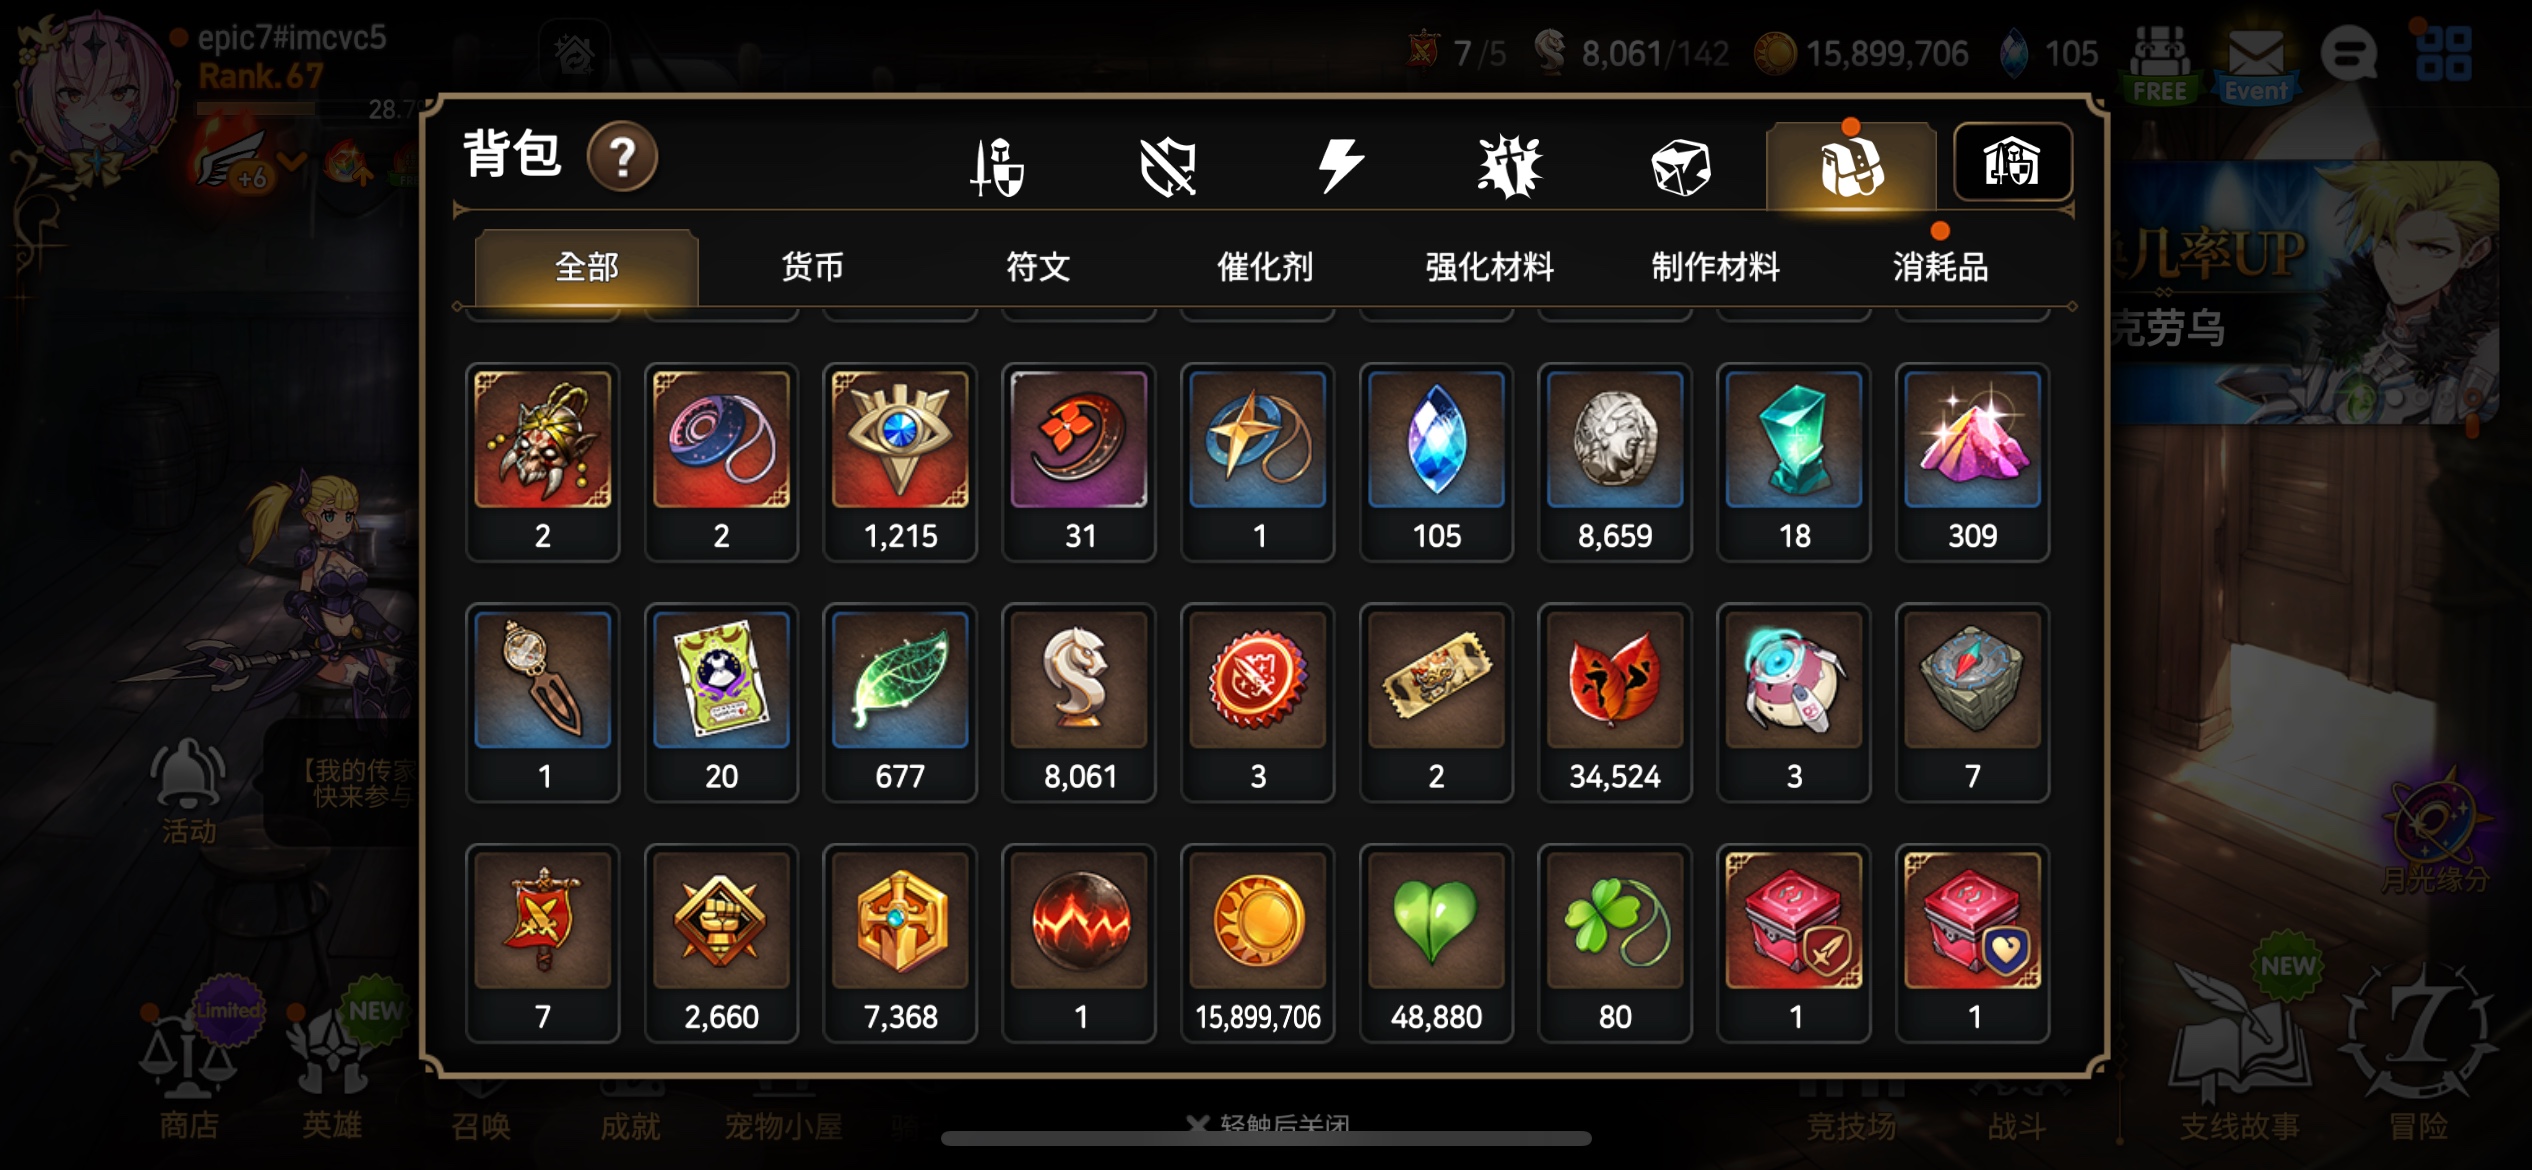This screenshot has height=1170, width=2532.
Task: Select the green leaf item 677
Action: coord(900,703)
